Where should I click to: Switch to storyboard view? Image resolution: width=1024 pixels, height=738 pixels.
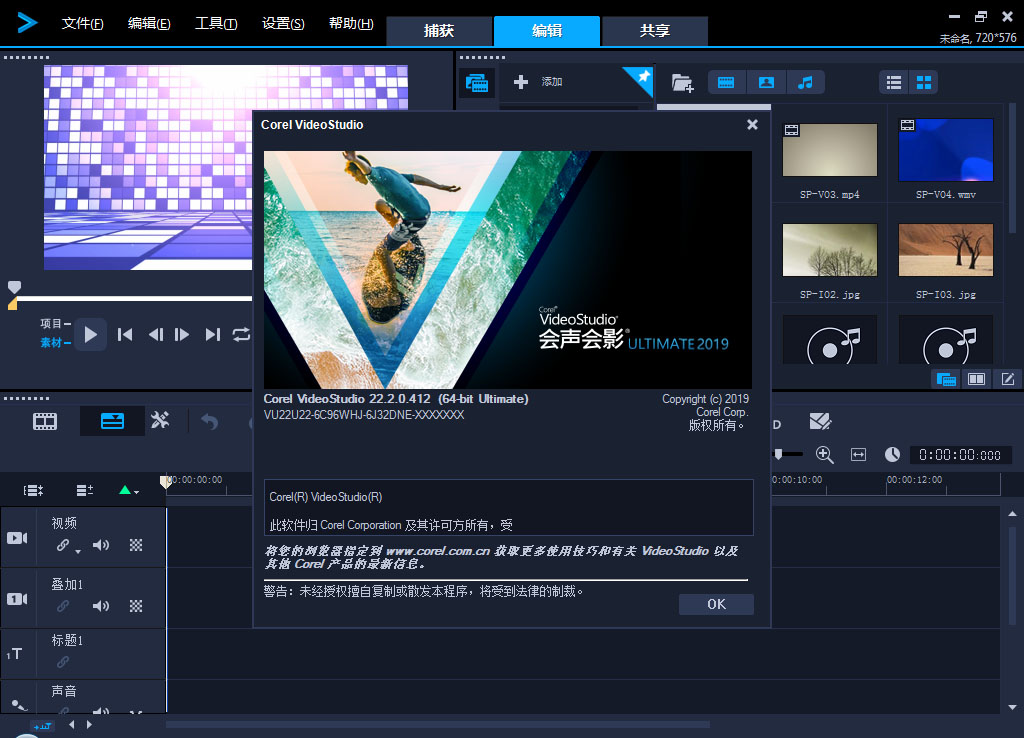tap(45, 421)
